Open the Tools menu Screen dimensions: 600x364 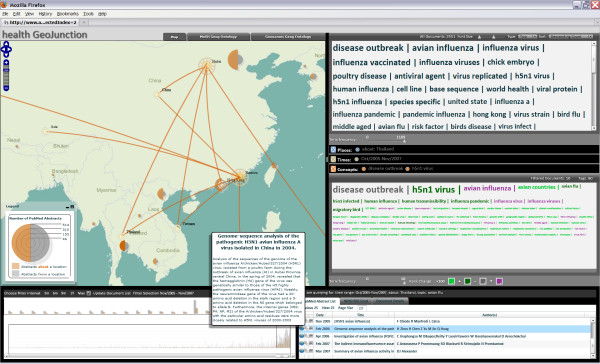click(x=88, y=14)
